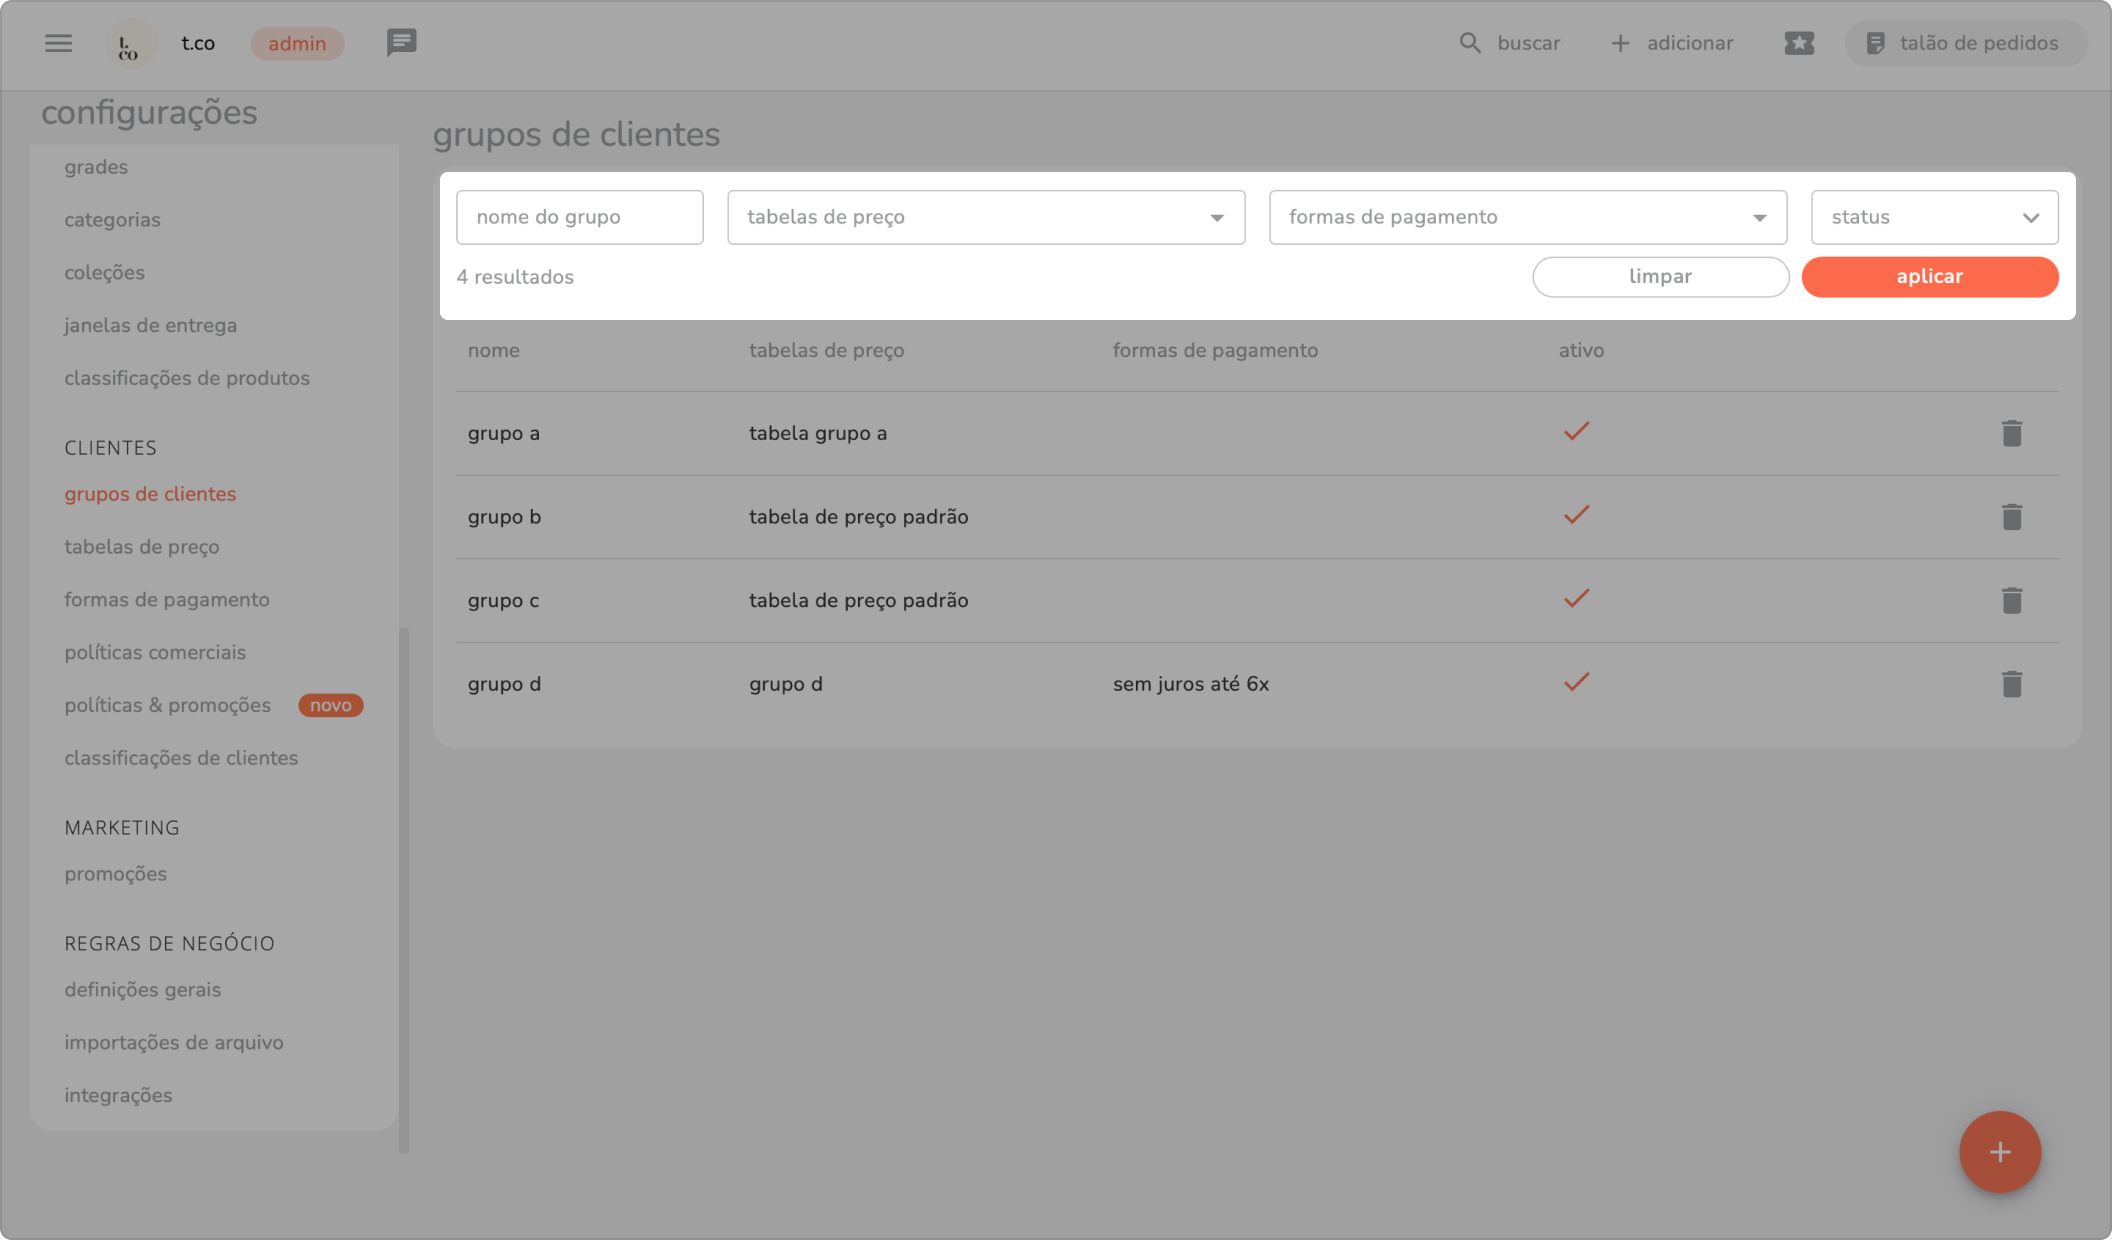Delete grupo a with trash icon
This screenshot has width=2112, height=1240.
[x=2011, y=433]
